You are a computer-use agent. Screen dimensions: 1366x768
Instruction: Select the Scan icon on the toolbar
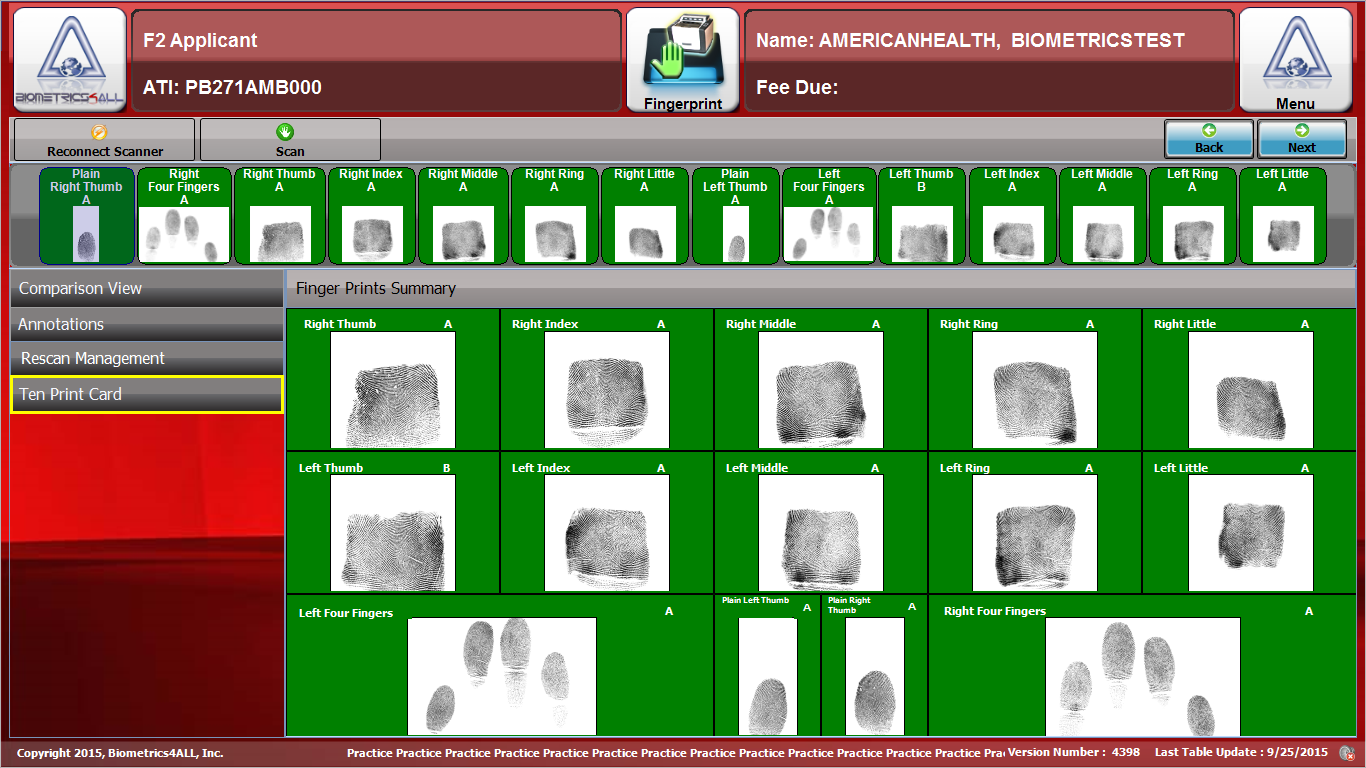coord(289,139)
